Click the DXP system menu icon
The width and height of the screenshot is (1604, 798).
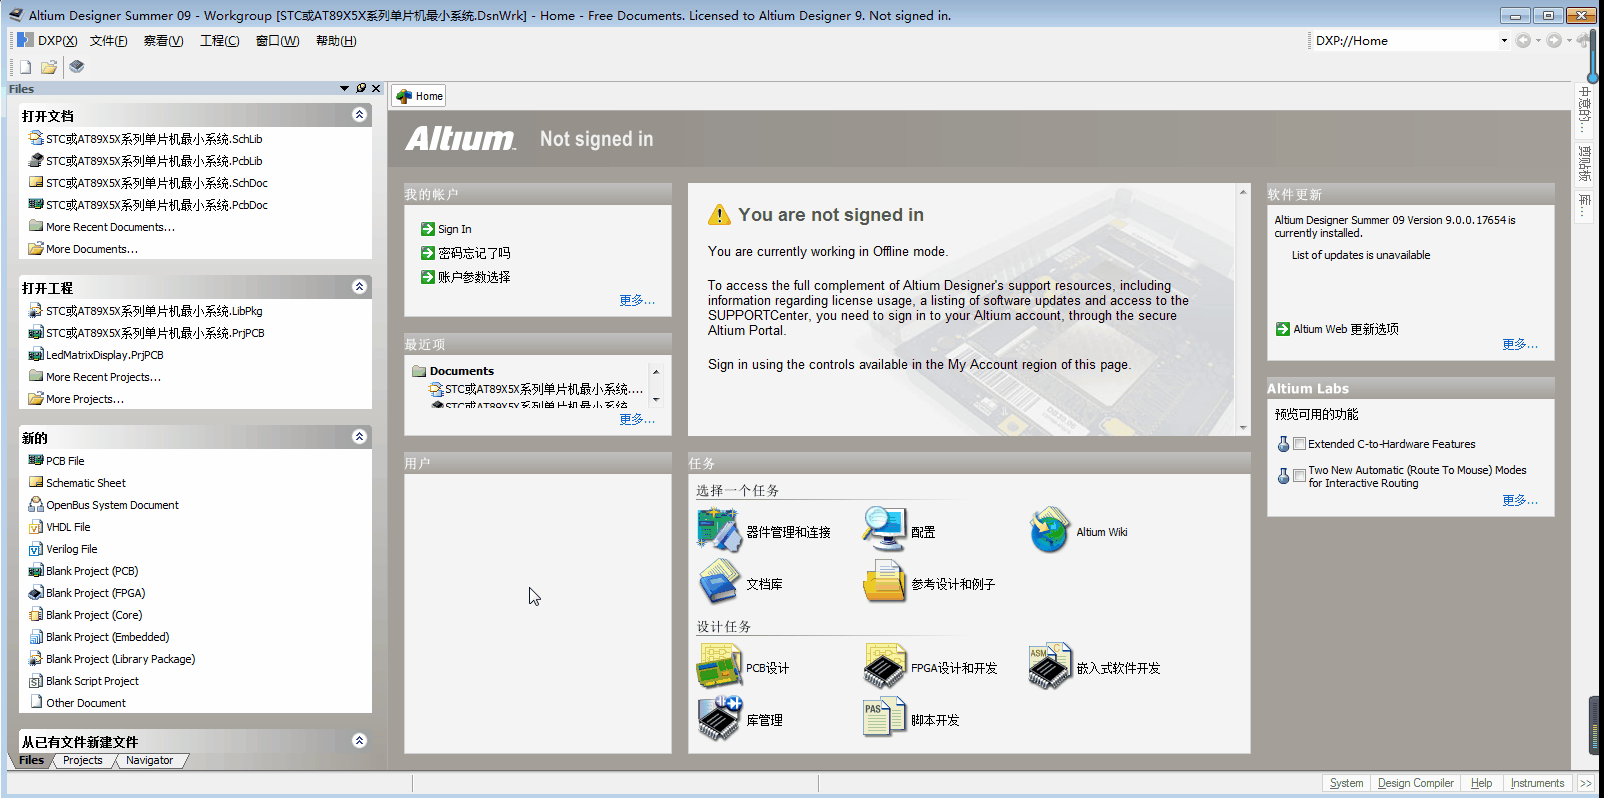pyautogui.click(x=26, y=40)
